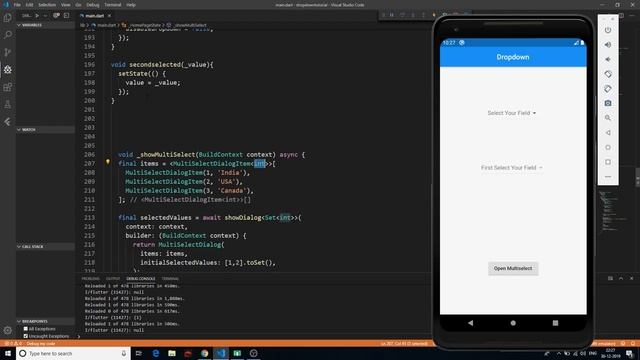The image size is (640, 360).
Task: Collapse the Watch section
Action: click(x=45, y=129)
